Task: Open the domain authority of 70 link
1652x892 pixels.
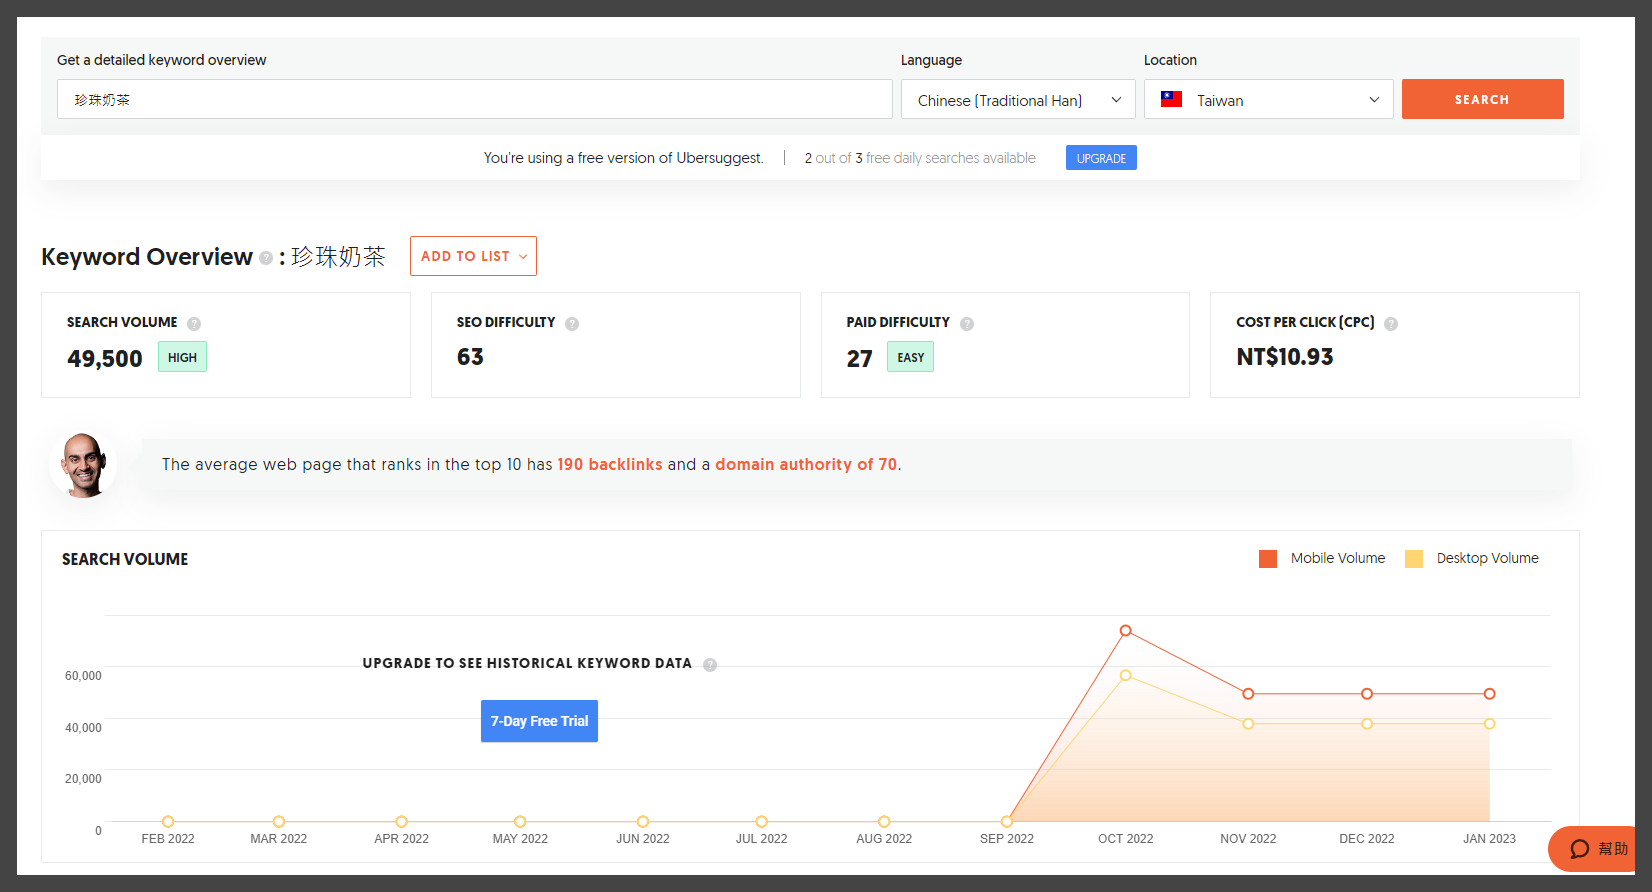Action: coord(805,465)
